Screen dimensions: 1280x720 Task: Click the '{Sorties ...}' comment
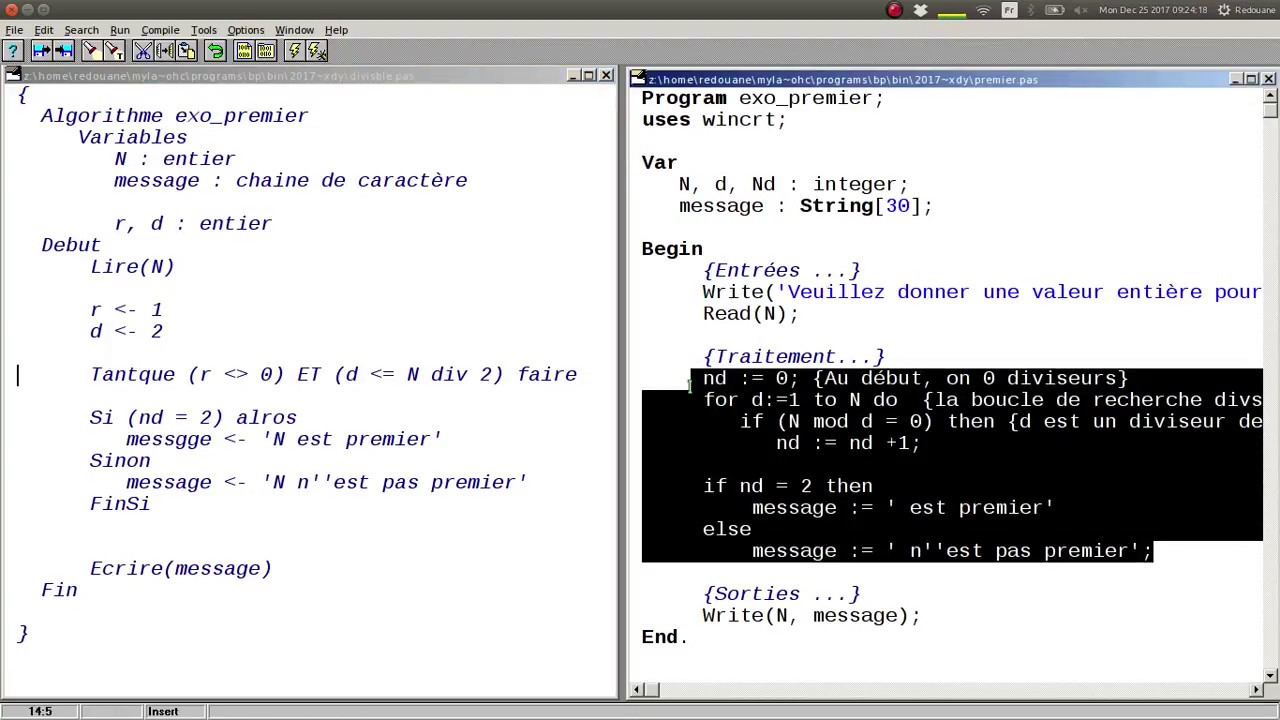click(781, 594)
